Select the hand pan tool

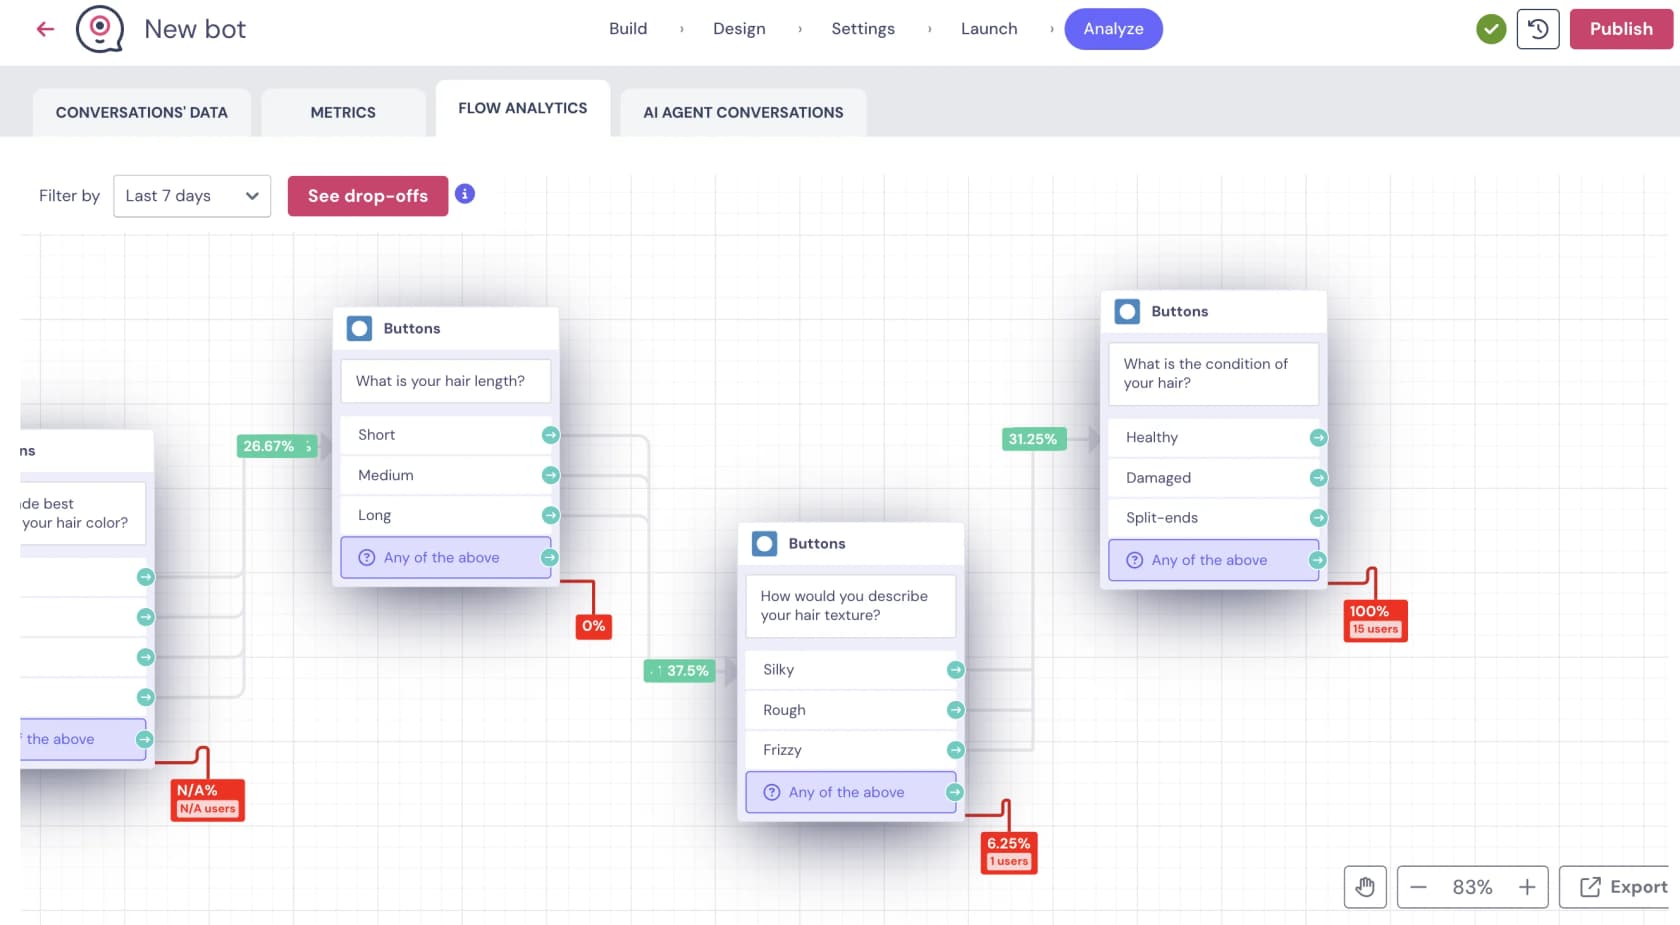(1365, 887)
